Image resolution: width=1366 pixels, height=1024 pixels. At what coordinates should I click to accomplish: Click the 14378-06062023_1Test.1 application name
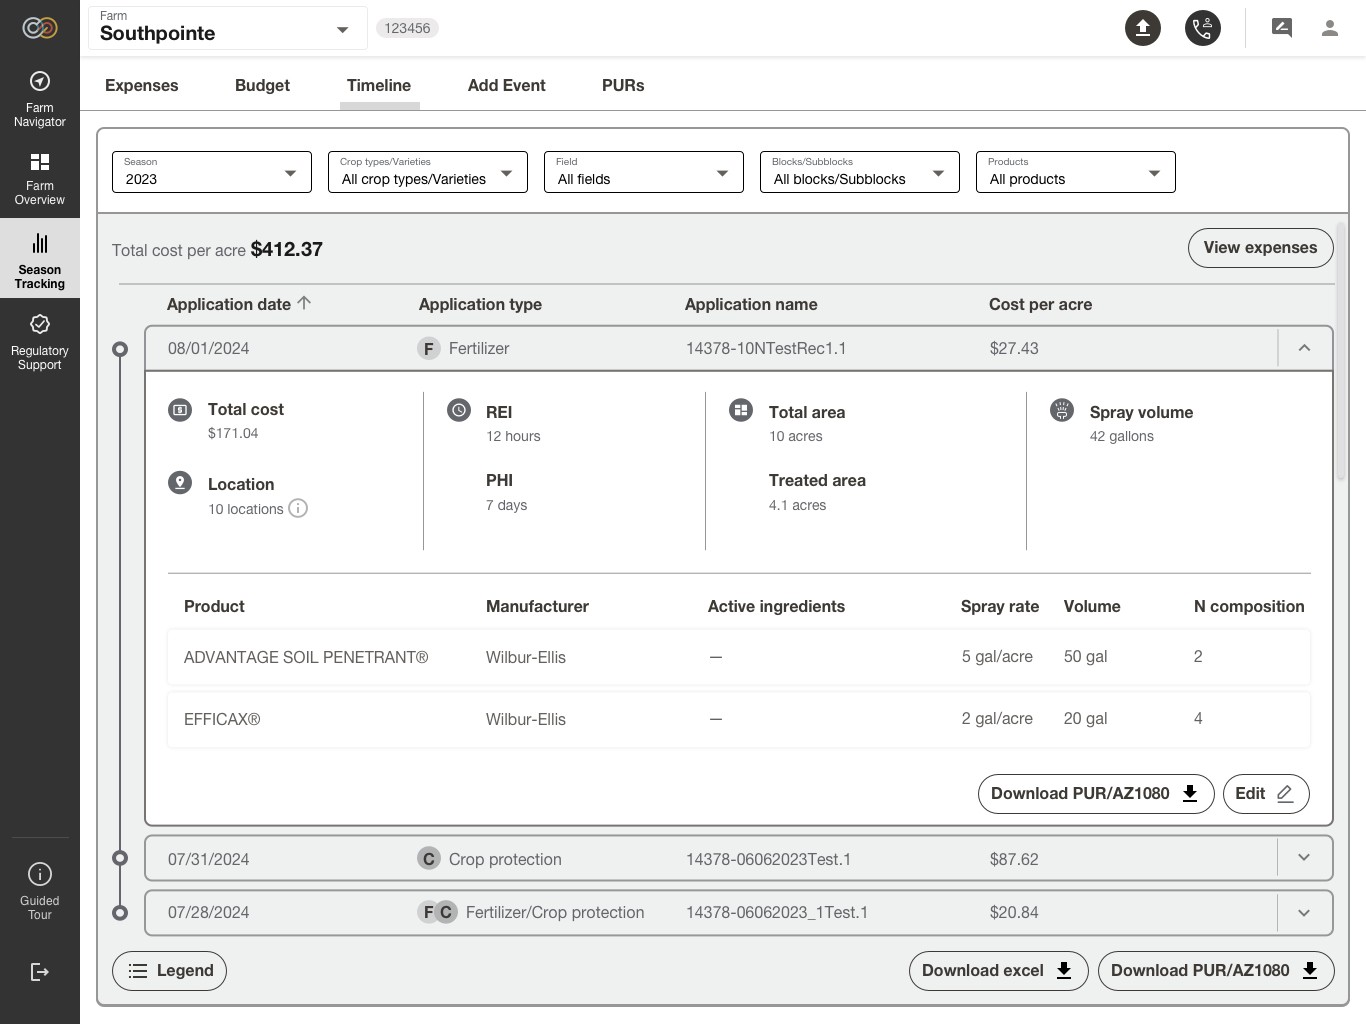(777, 912)
